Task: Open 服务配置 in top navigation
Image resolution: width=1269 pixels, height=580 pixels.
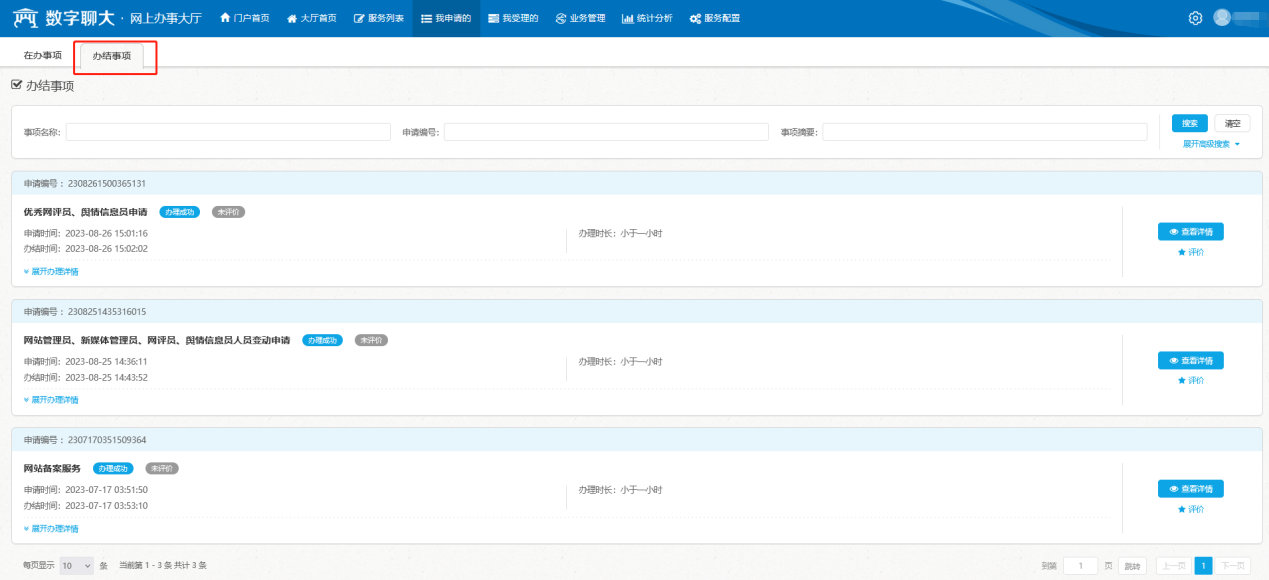Action: pyautogui.click(x=715, y=18)
